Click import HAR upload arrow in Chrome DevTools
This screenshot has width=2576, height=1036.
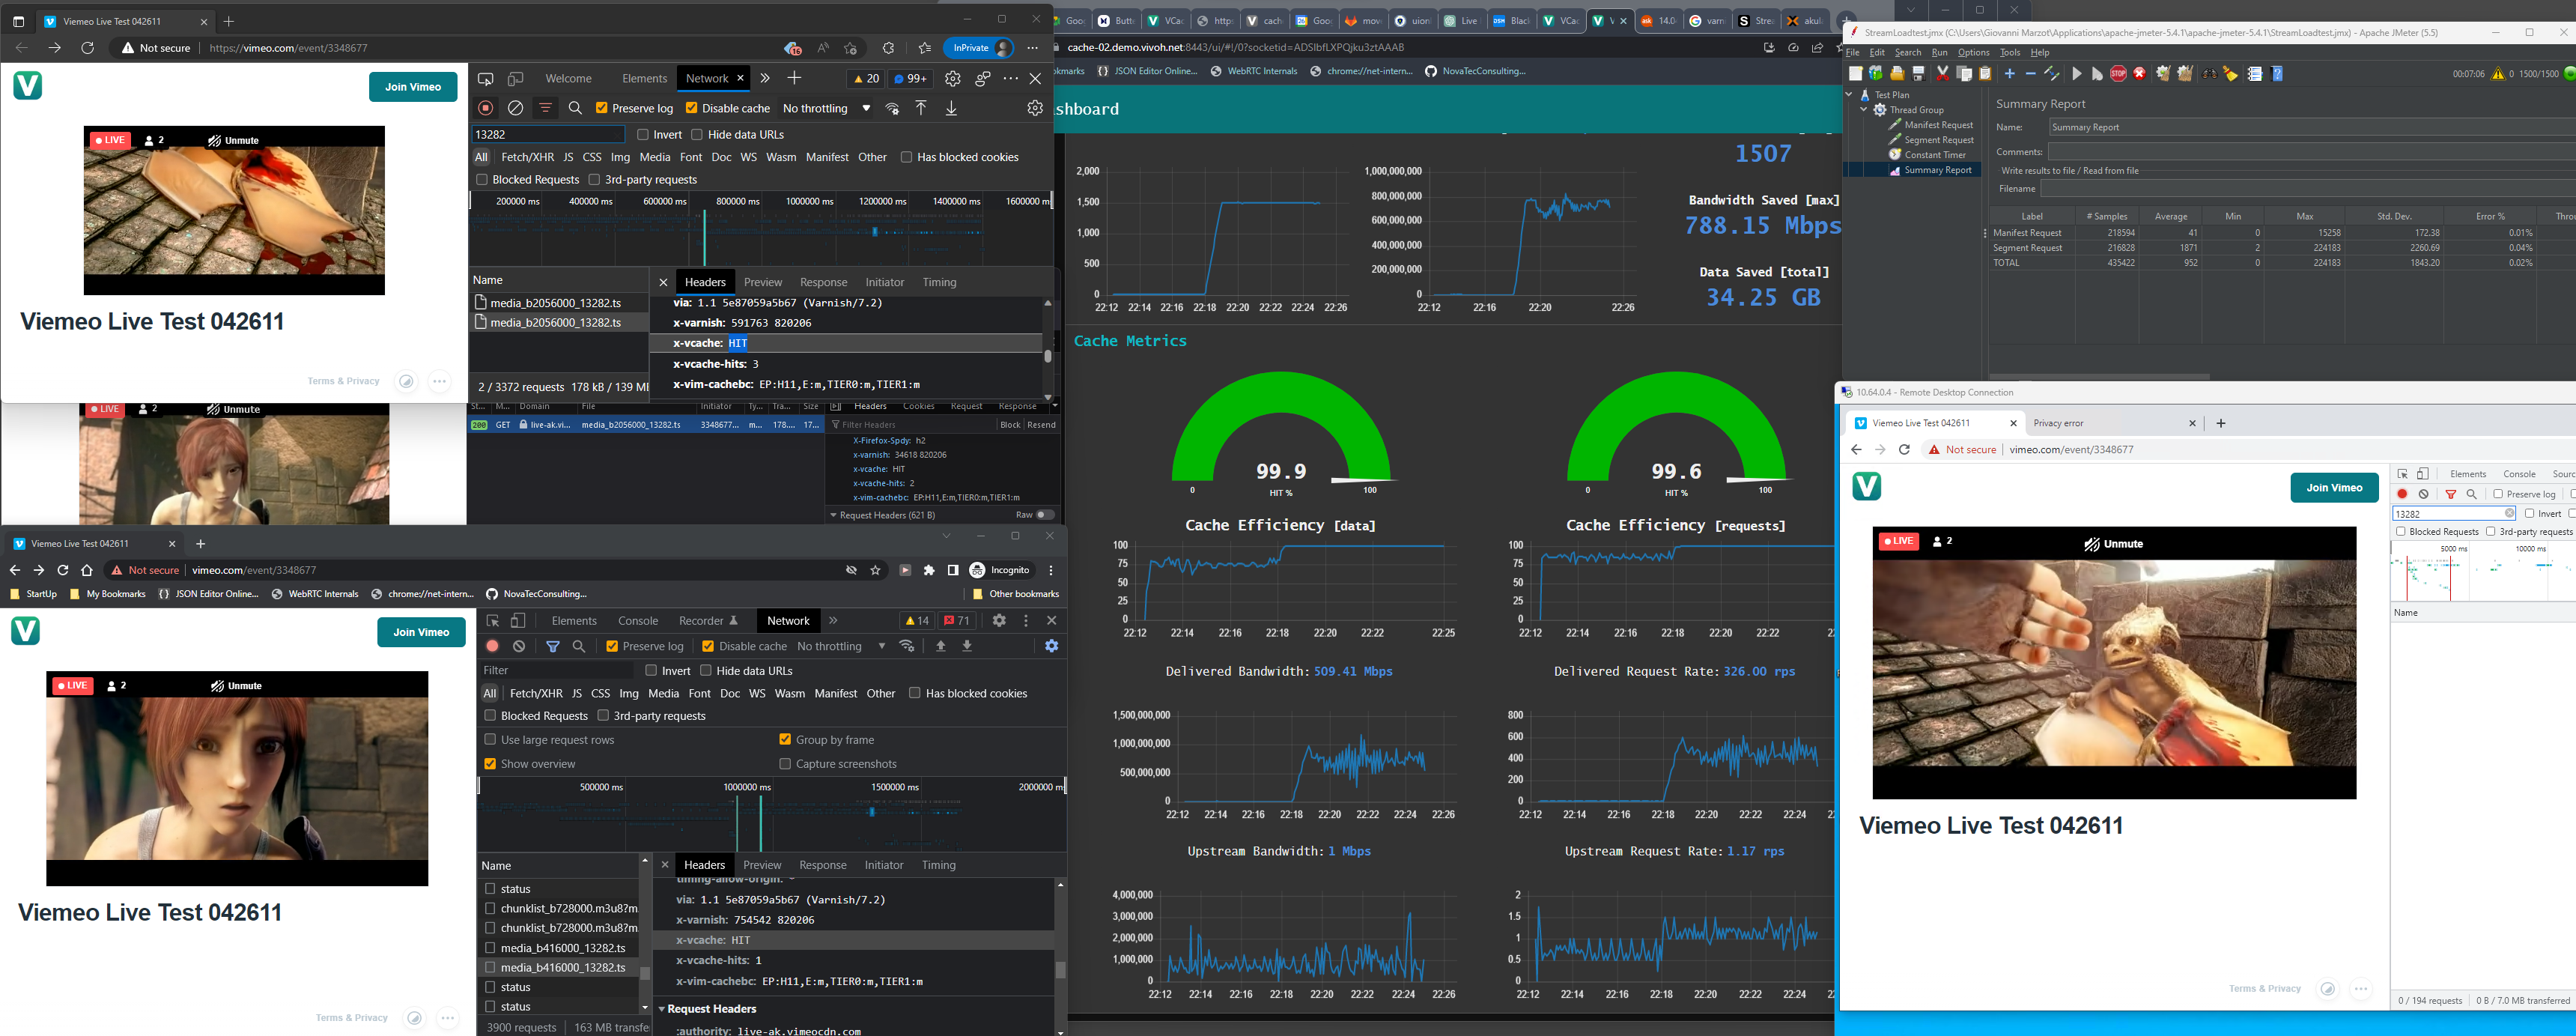940,646
